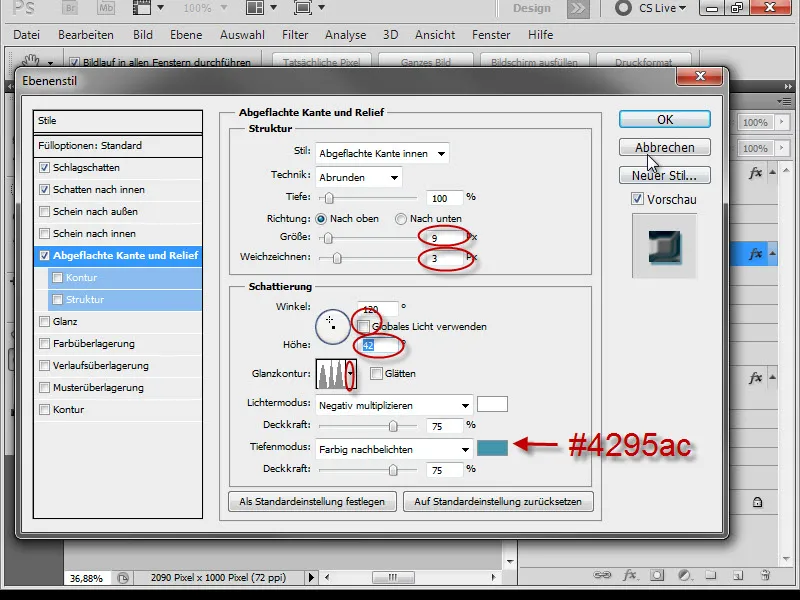
Task: Click the teal Tiefenmodus color swatch
Action: point(492,448)
